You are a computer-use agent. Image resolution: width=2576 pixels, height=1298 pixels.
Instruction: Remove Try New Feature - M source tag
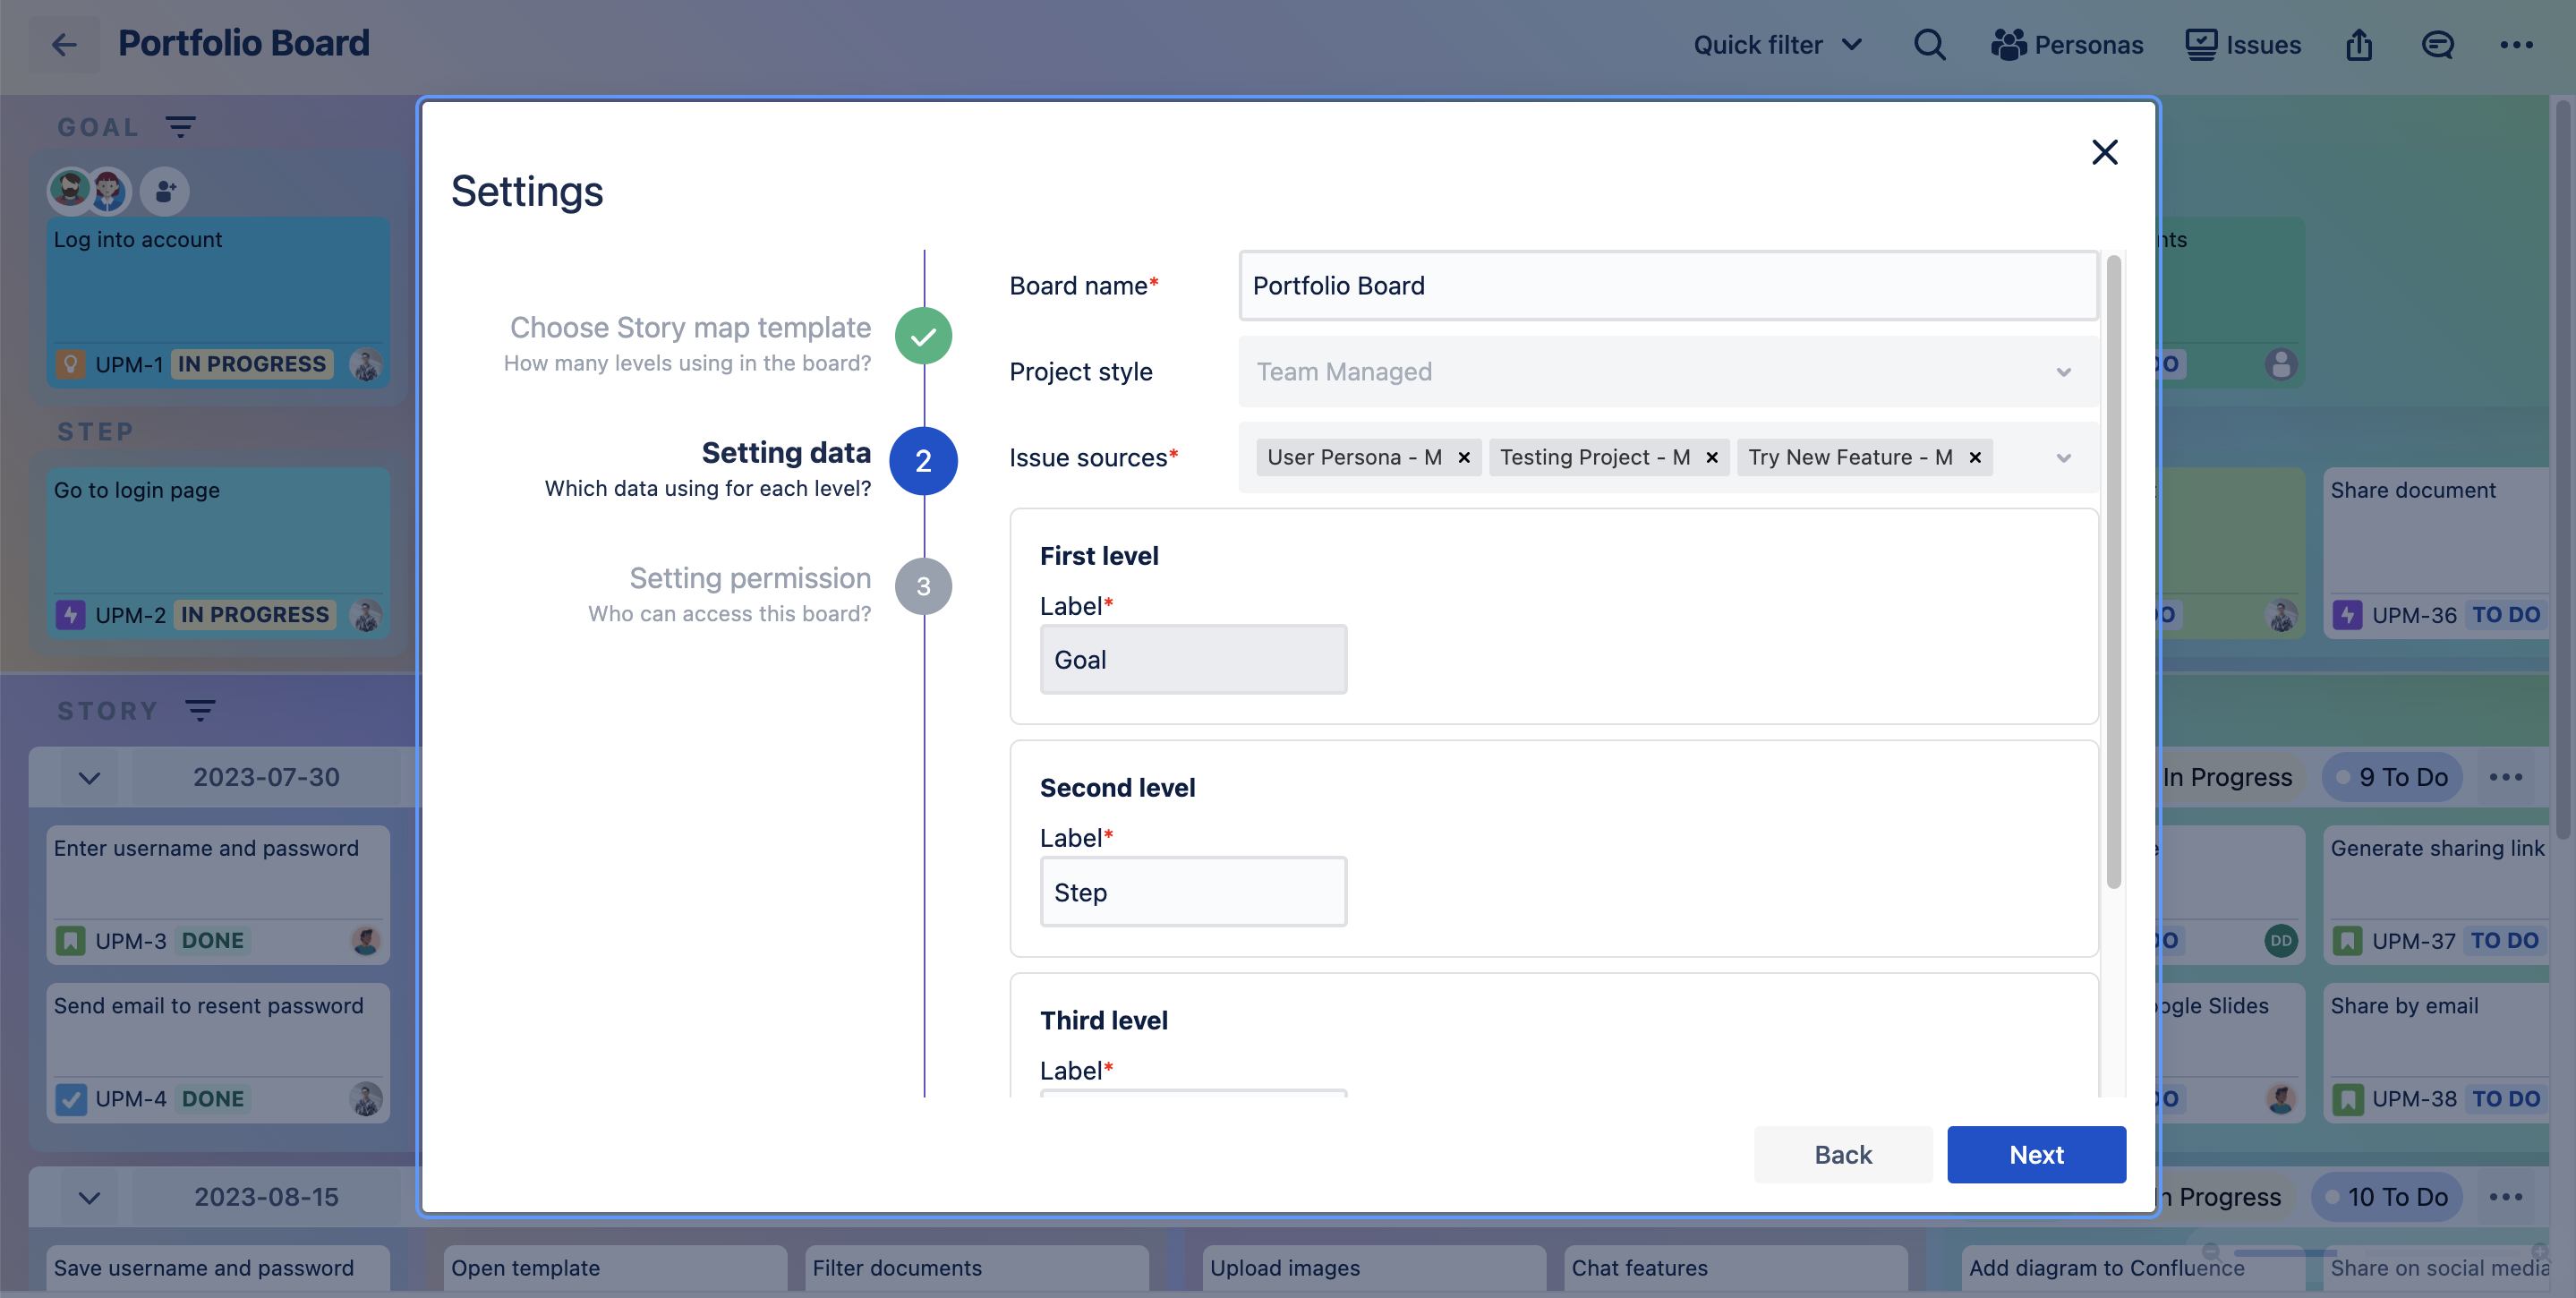click(x=1975, y=457)
